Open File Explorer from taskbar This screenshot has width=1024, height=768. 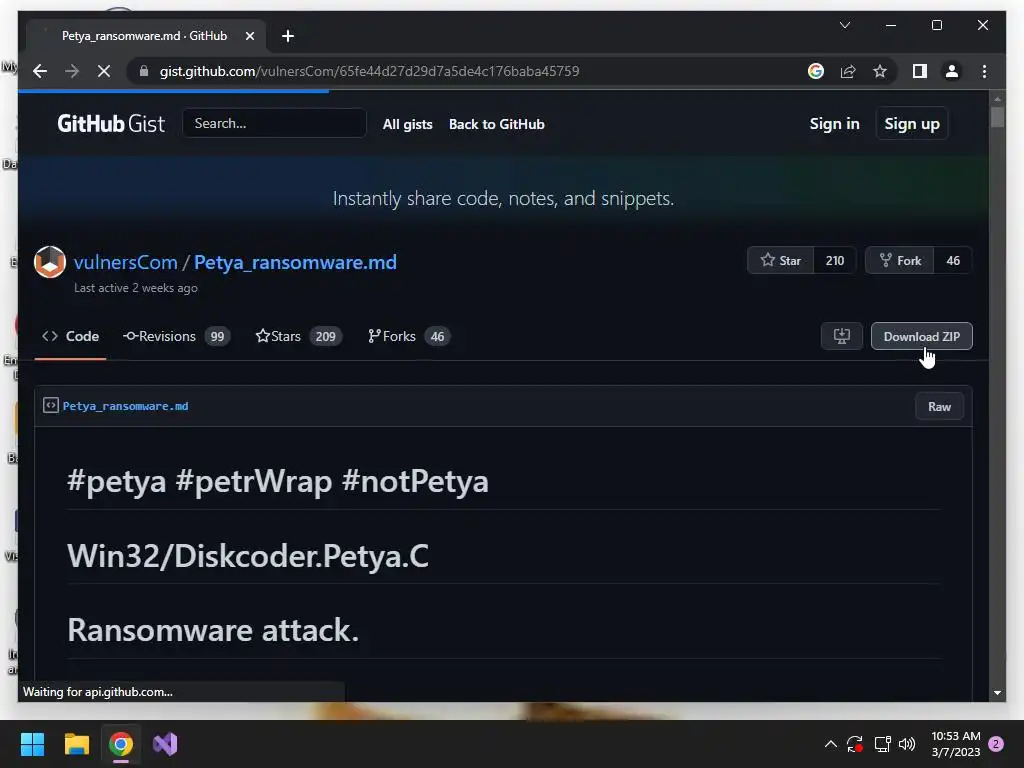(x=76, y=744)
